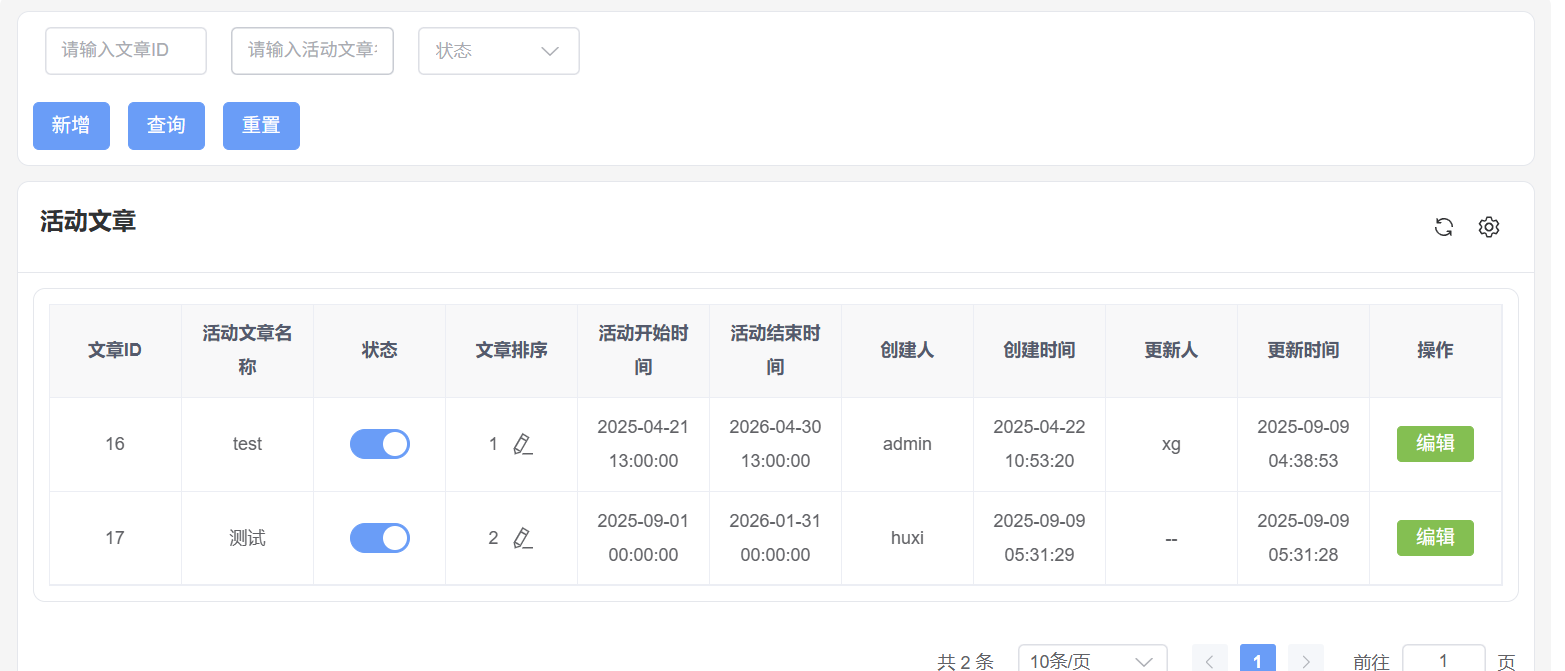Screen dimensions: 1565x671
Task: Click 编辑 button for 测试 row
Action: click(1435, 538)
